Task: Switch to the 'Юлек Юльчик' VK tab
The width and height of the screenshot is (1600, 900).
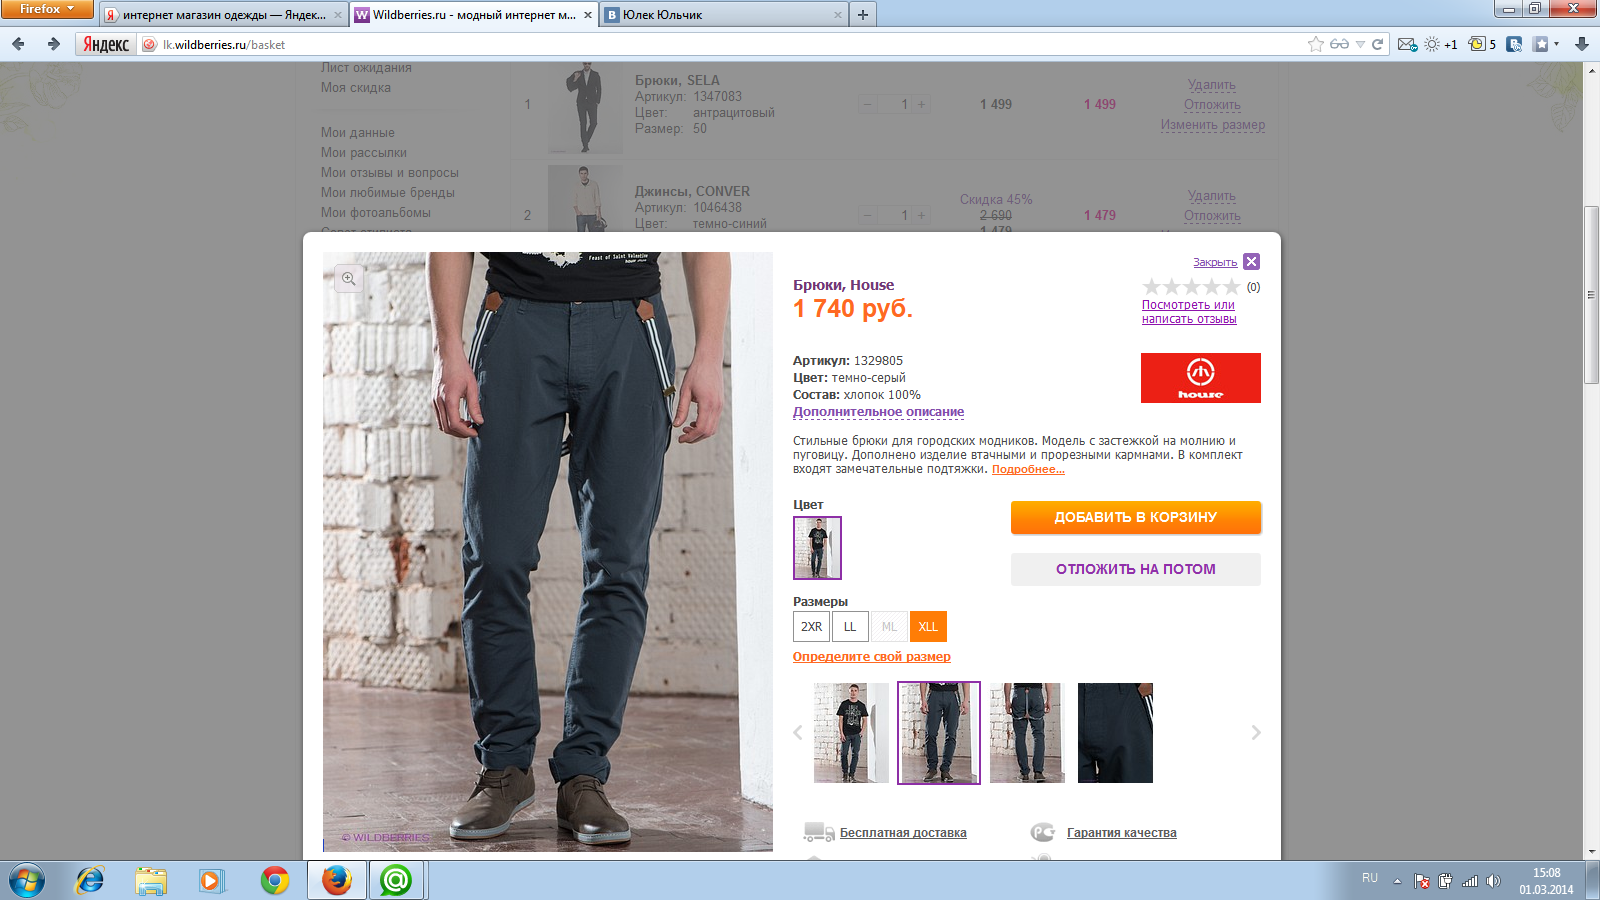Action: click(724, 15)
